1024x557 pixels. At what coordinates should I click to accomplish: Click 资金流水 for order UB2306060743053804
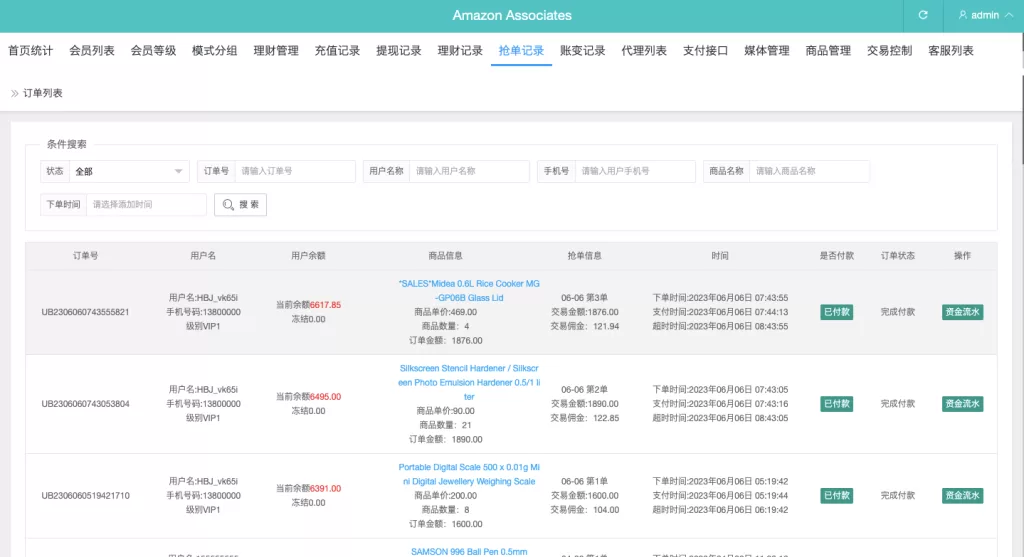pyautogui.click(x=963, y=404)
